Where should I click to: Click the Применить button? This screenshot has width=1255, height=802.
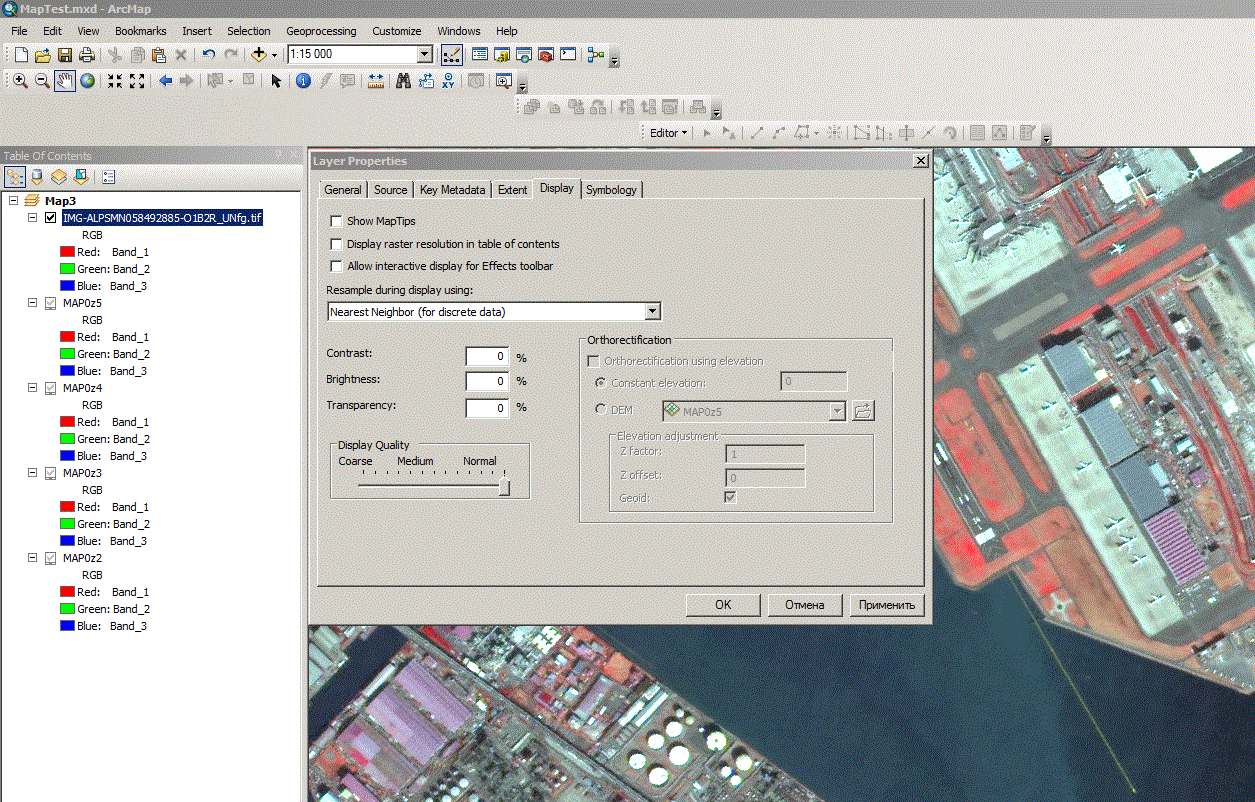coord(886,605)
